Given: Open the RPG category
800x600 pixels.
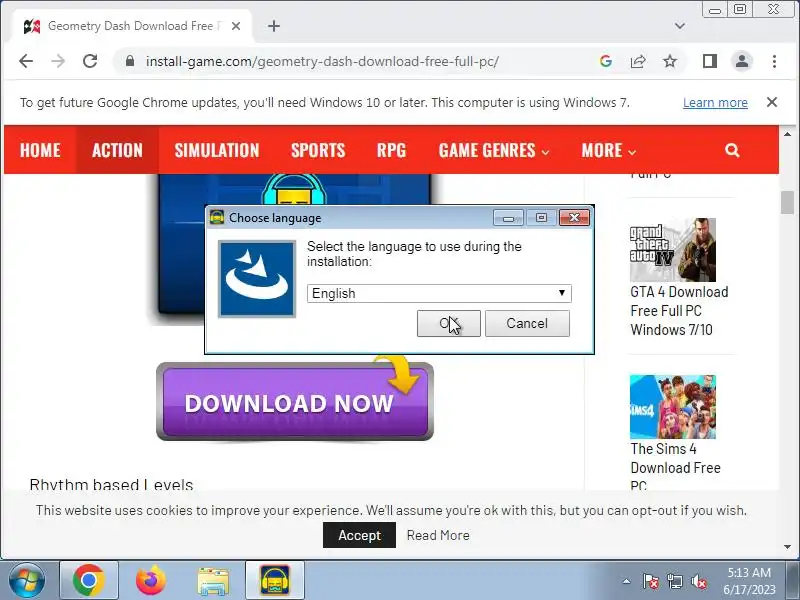Looking at the screenshot, I should (x=391, y=150).
